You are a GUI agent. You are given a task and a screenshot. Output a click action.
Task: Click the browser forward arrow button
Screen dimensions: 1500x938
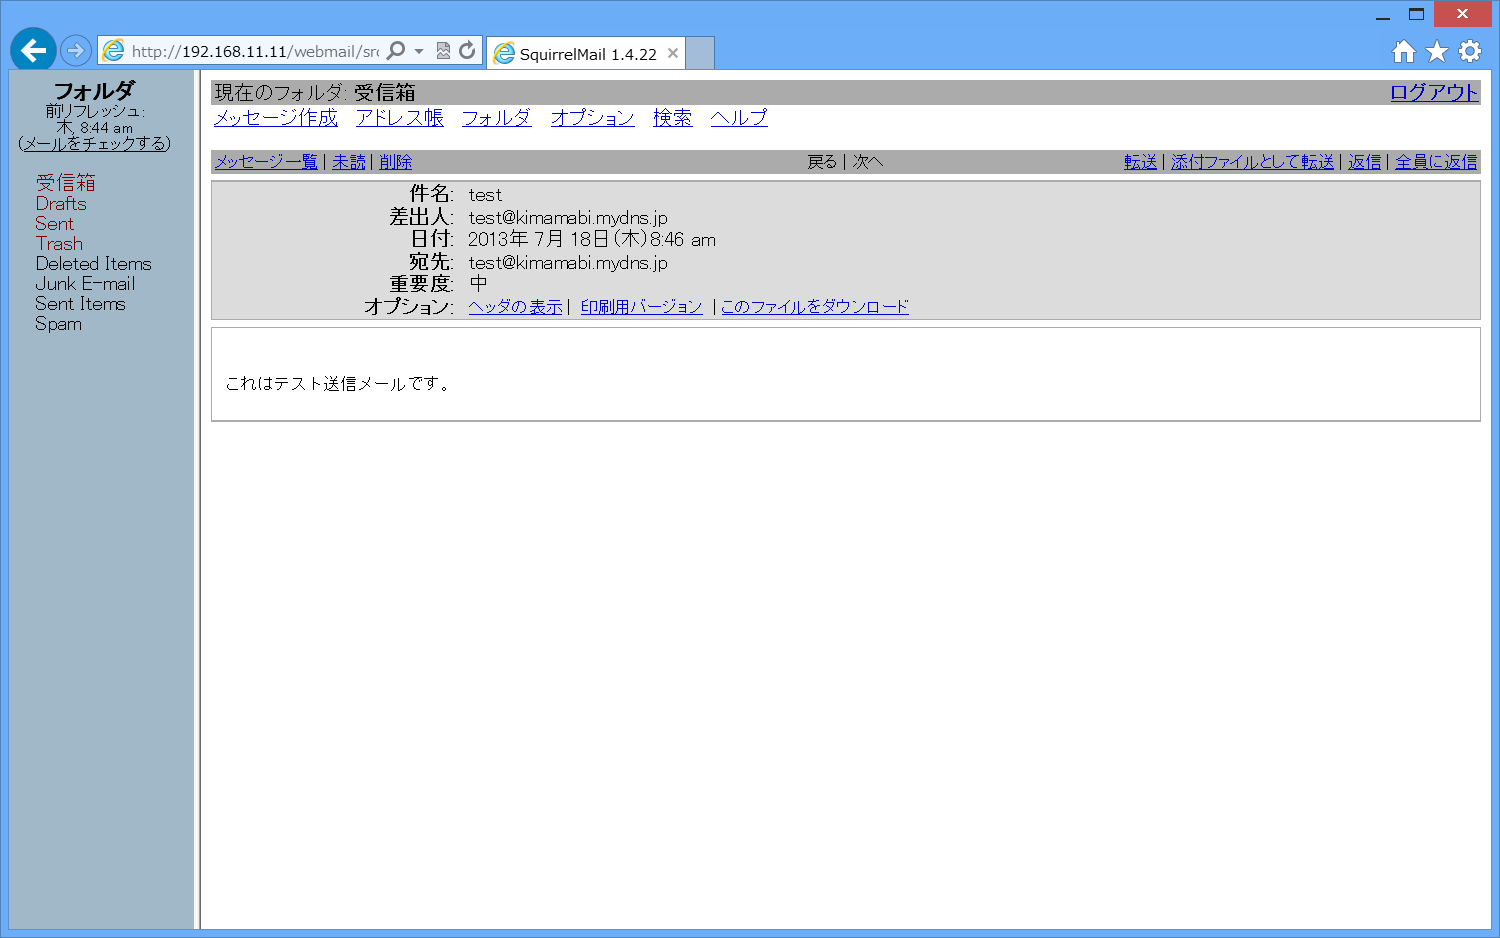(76, 50)
